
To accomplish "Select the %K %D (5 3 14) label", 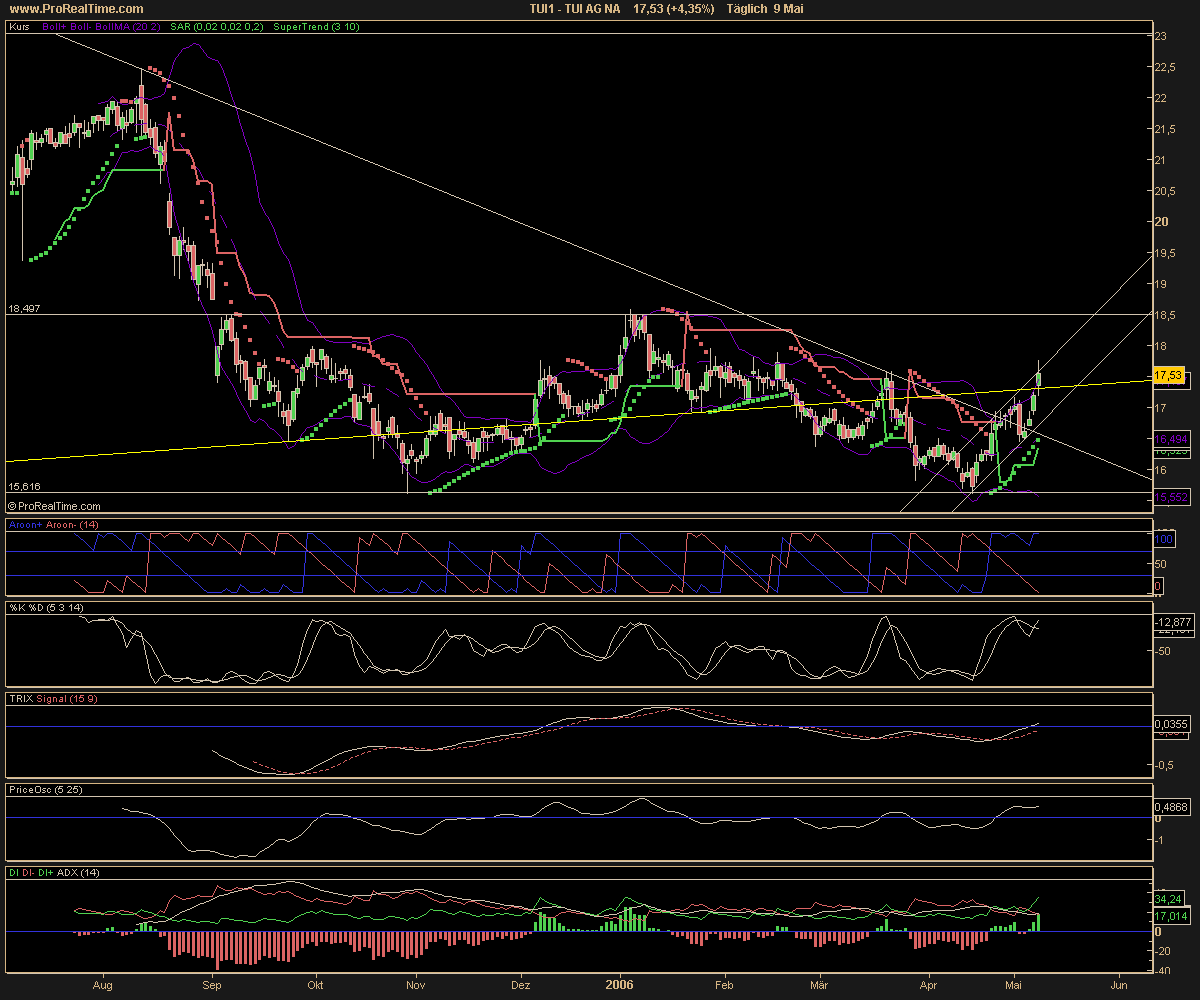I will tap(45, 608).
